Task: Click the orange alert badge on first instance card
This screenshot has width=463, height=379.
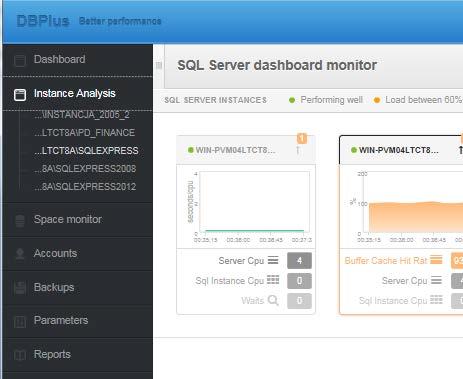Action: (x=302, y=138)
